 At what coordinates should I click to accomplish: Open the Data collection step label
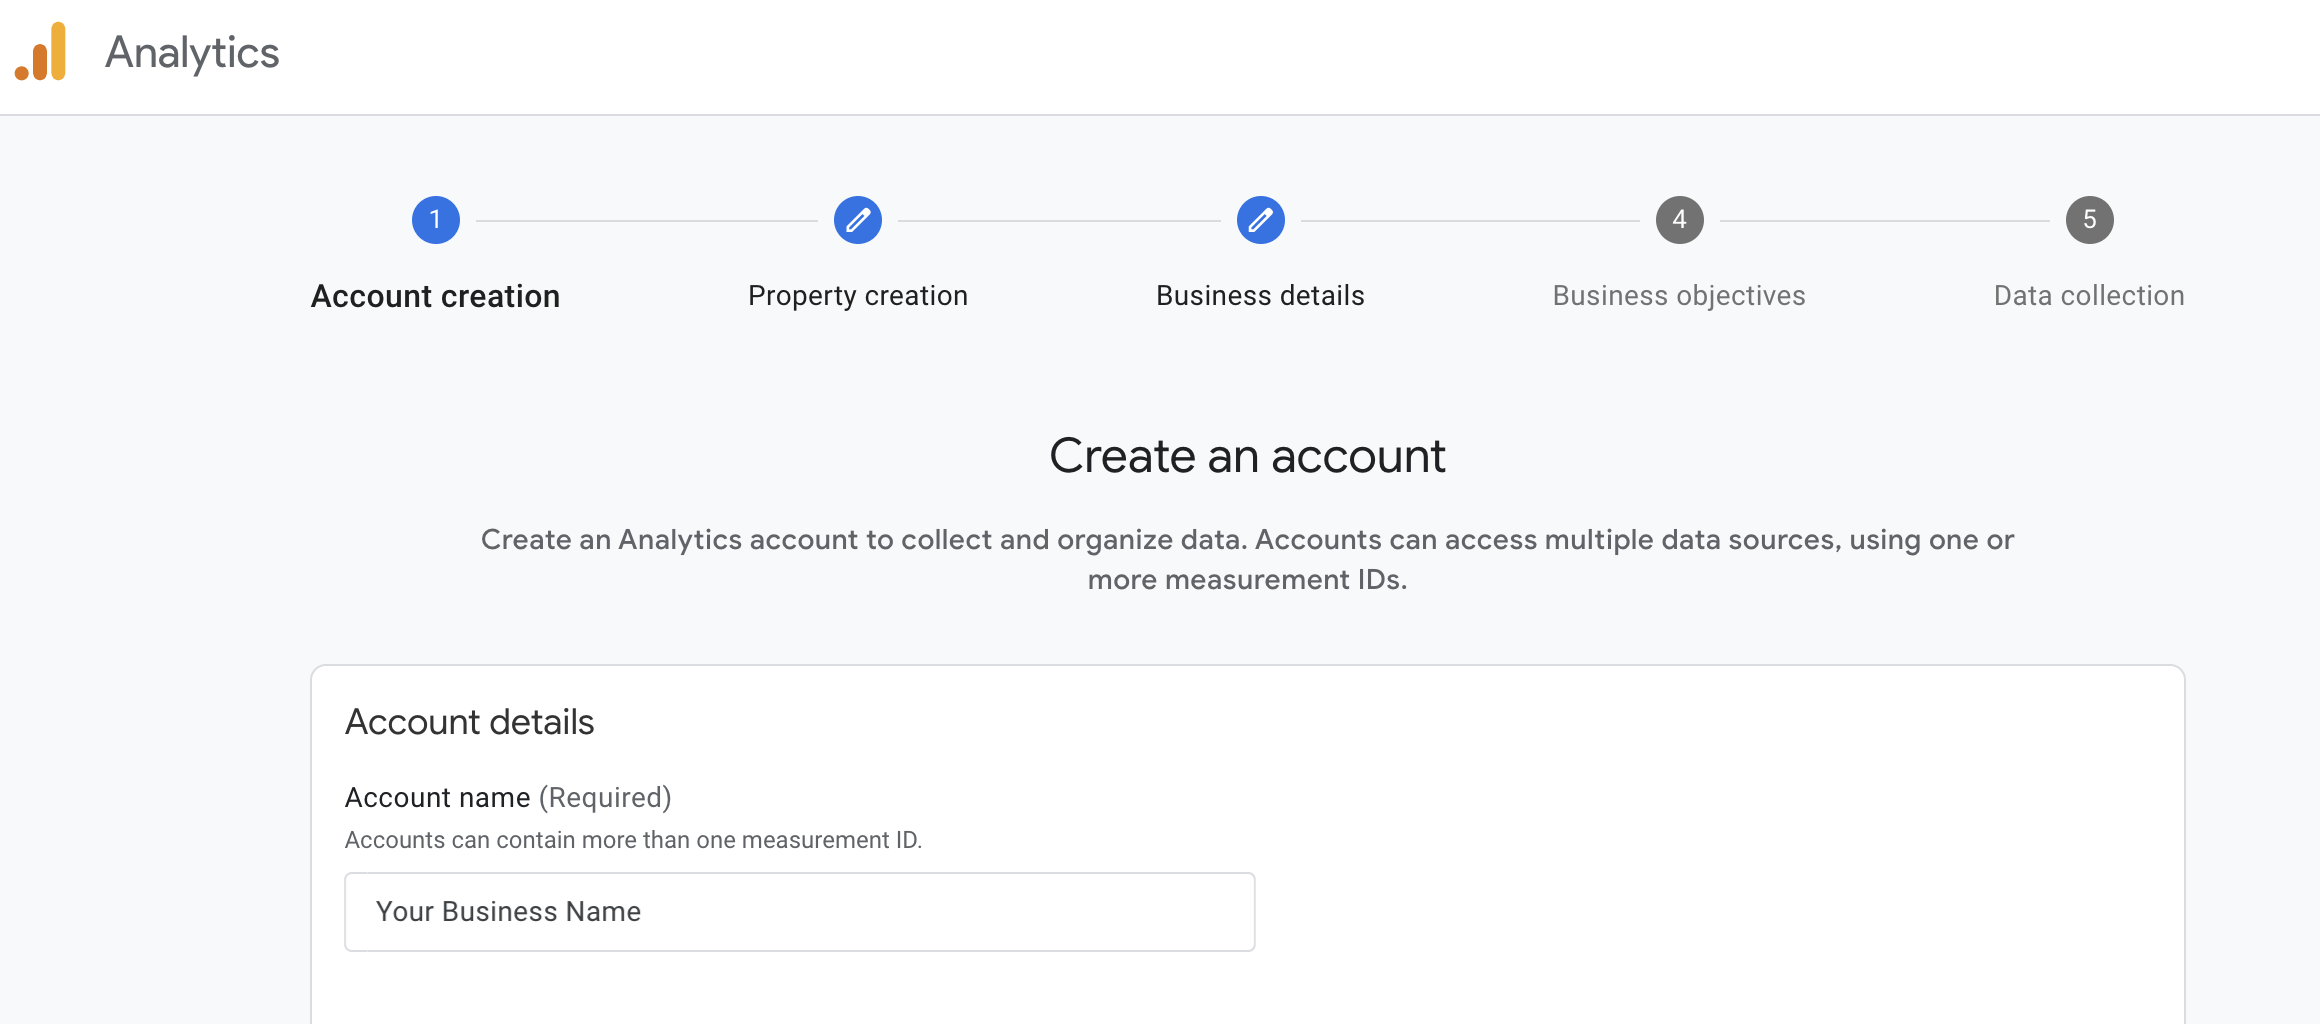[2089, 296]
